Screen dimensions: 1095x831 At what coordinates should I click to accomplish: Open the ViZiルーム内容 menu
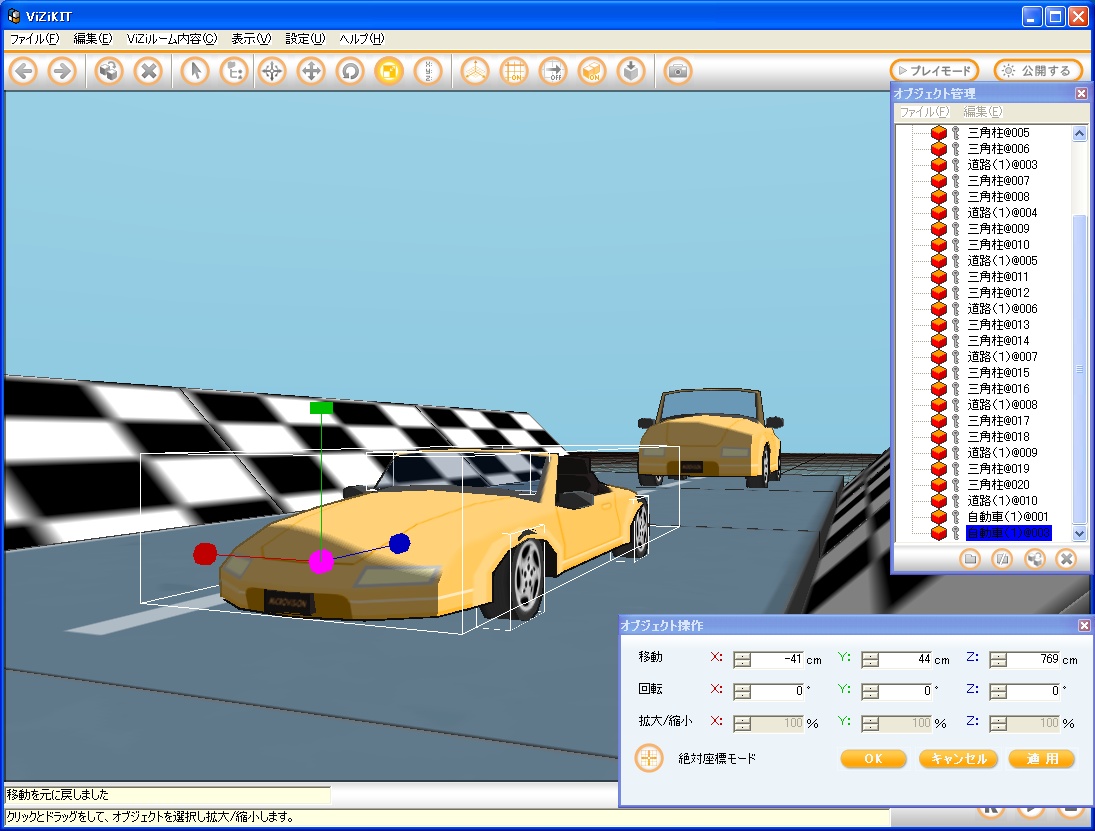tap(171, 39)
